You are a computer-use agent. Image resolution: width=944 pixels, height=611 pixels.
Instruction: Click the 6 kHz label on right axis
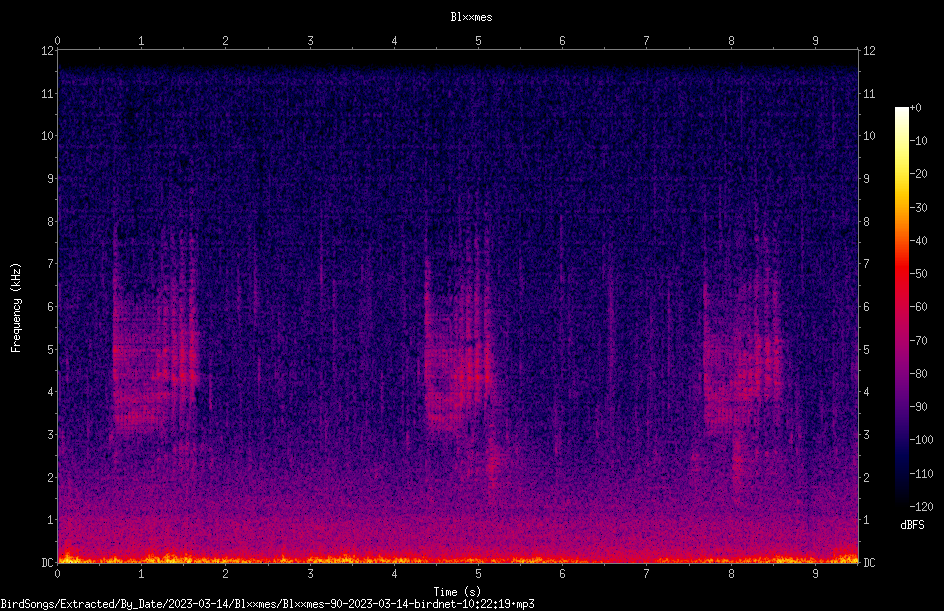point(866,306)
